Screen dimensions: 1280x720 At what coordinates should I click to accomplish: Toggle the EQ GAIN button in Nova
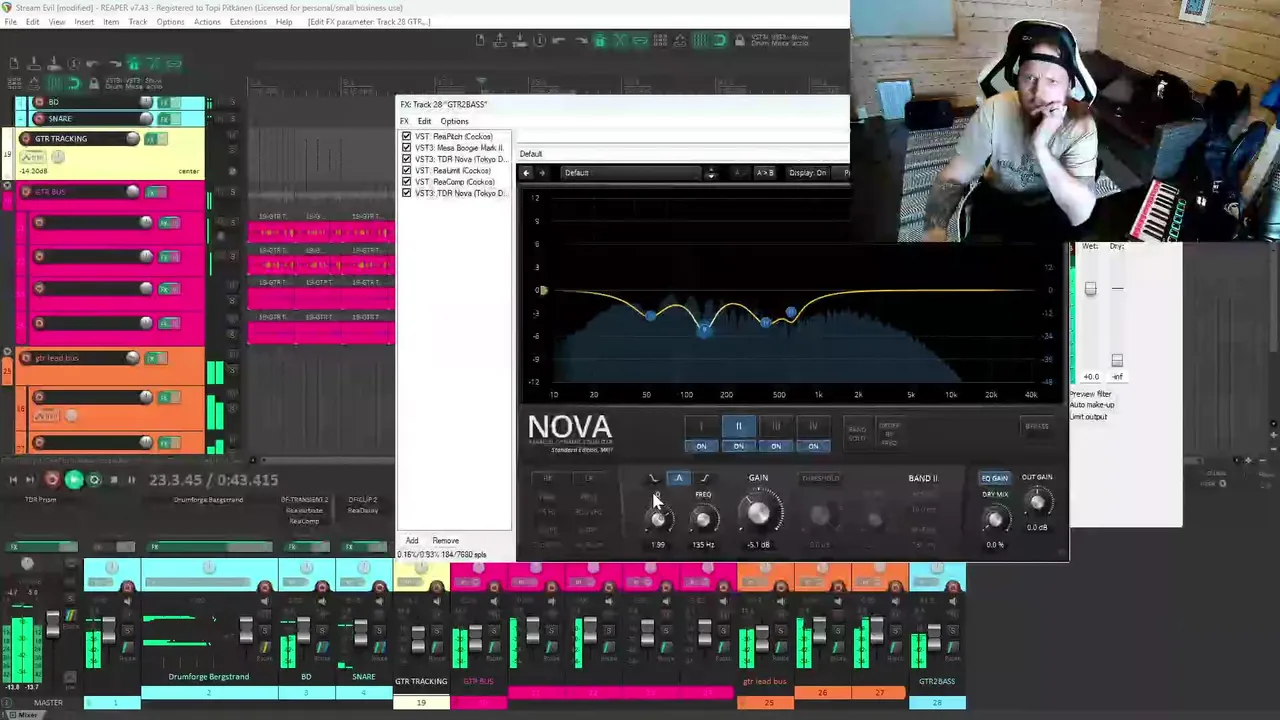click(994, 478)
